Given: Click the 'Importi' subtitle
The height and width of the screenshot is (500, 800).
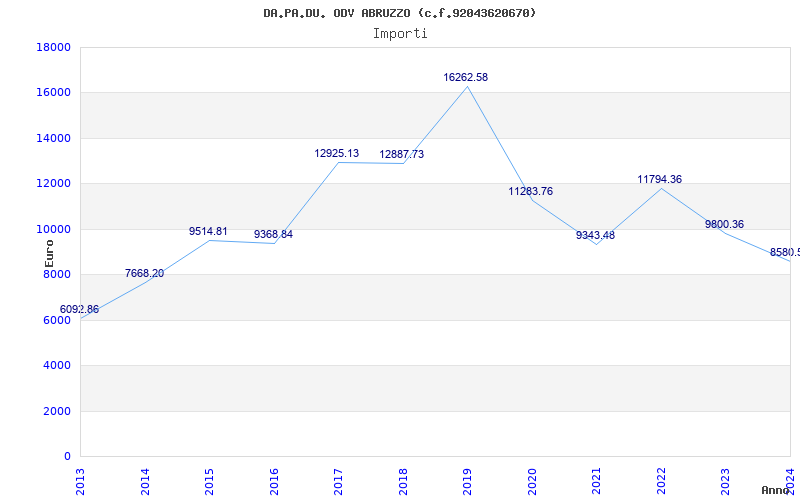Looking at the screenshot, I should [400, 34].
